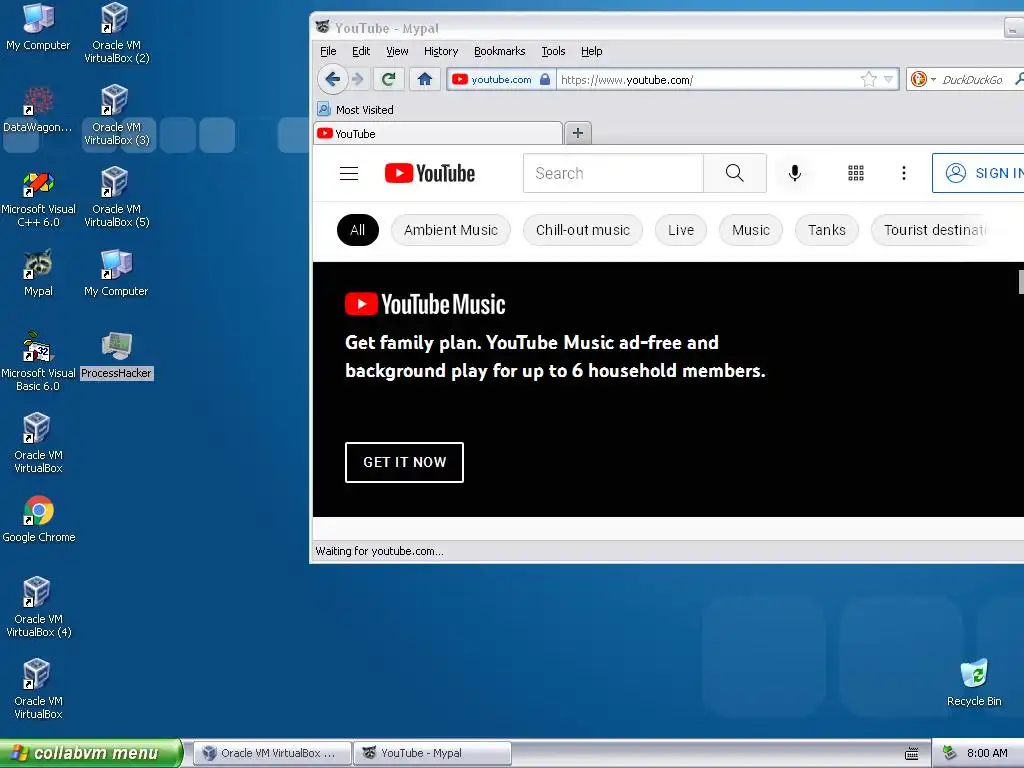
Task: Open the Help menu
Action: coord(592,51)
